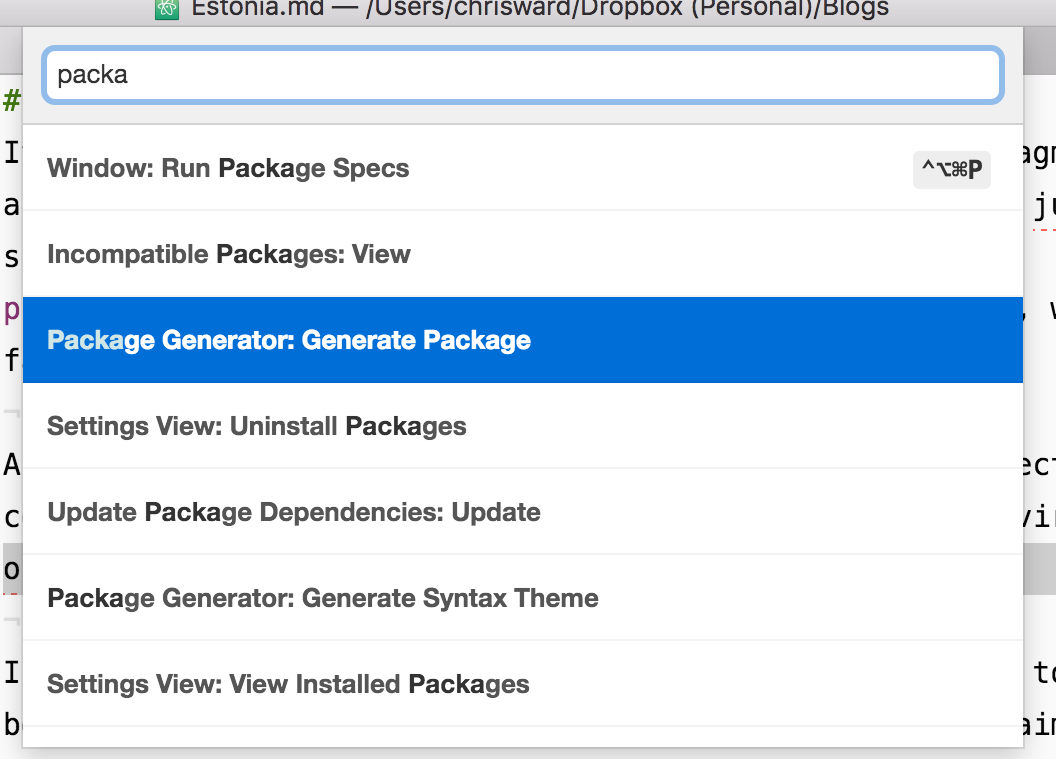Screen dimensions: 1056x759
Task: Click the purple 'p' text at editor left edge
Action: (x=11, y=310)
